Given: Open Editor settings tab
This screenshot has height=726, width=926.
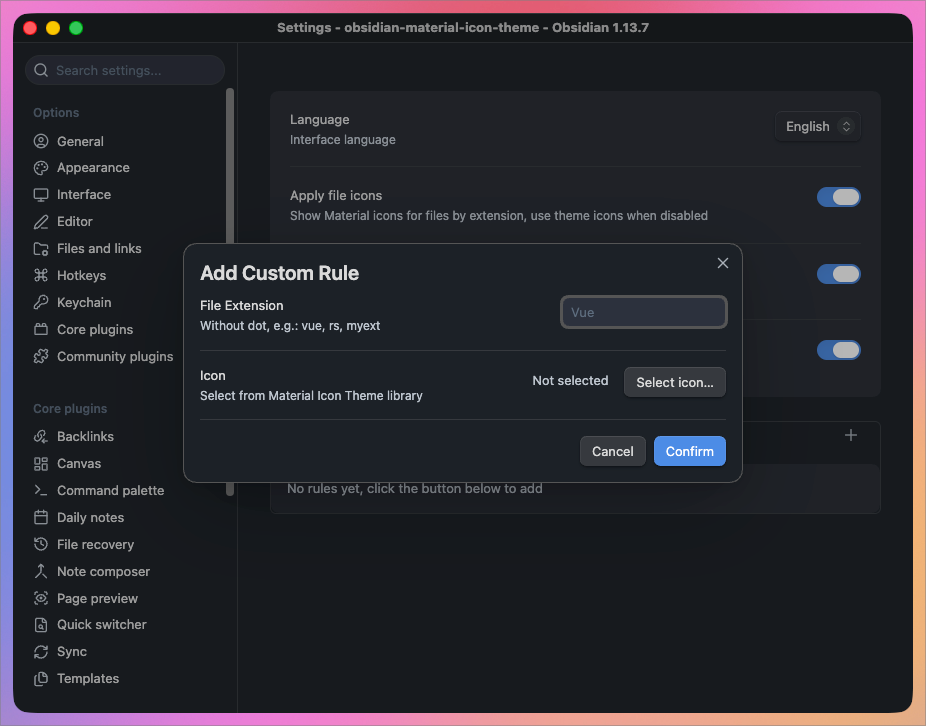Looking at the screenshot, I should coord(74,222).
